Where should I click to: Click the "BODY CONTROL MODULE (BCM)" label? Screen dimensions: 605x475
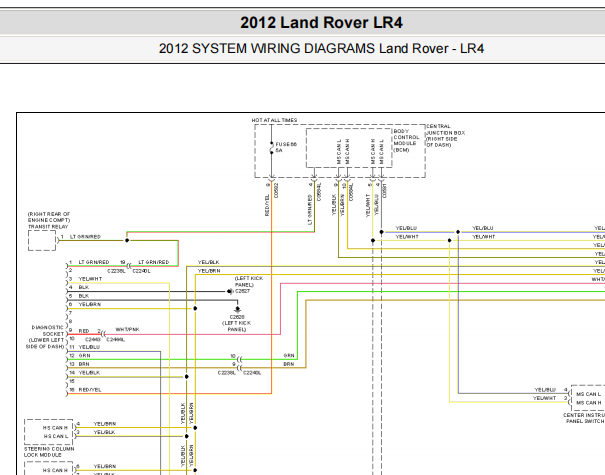click(406, 140)
